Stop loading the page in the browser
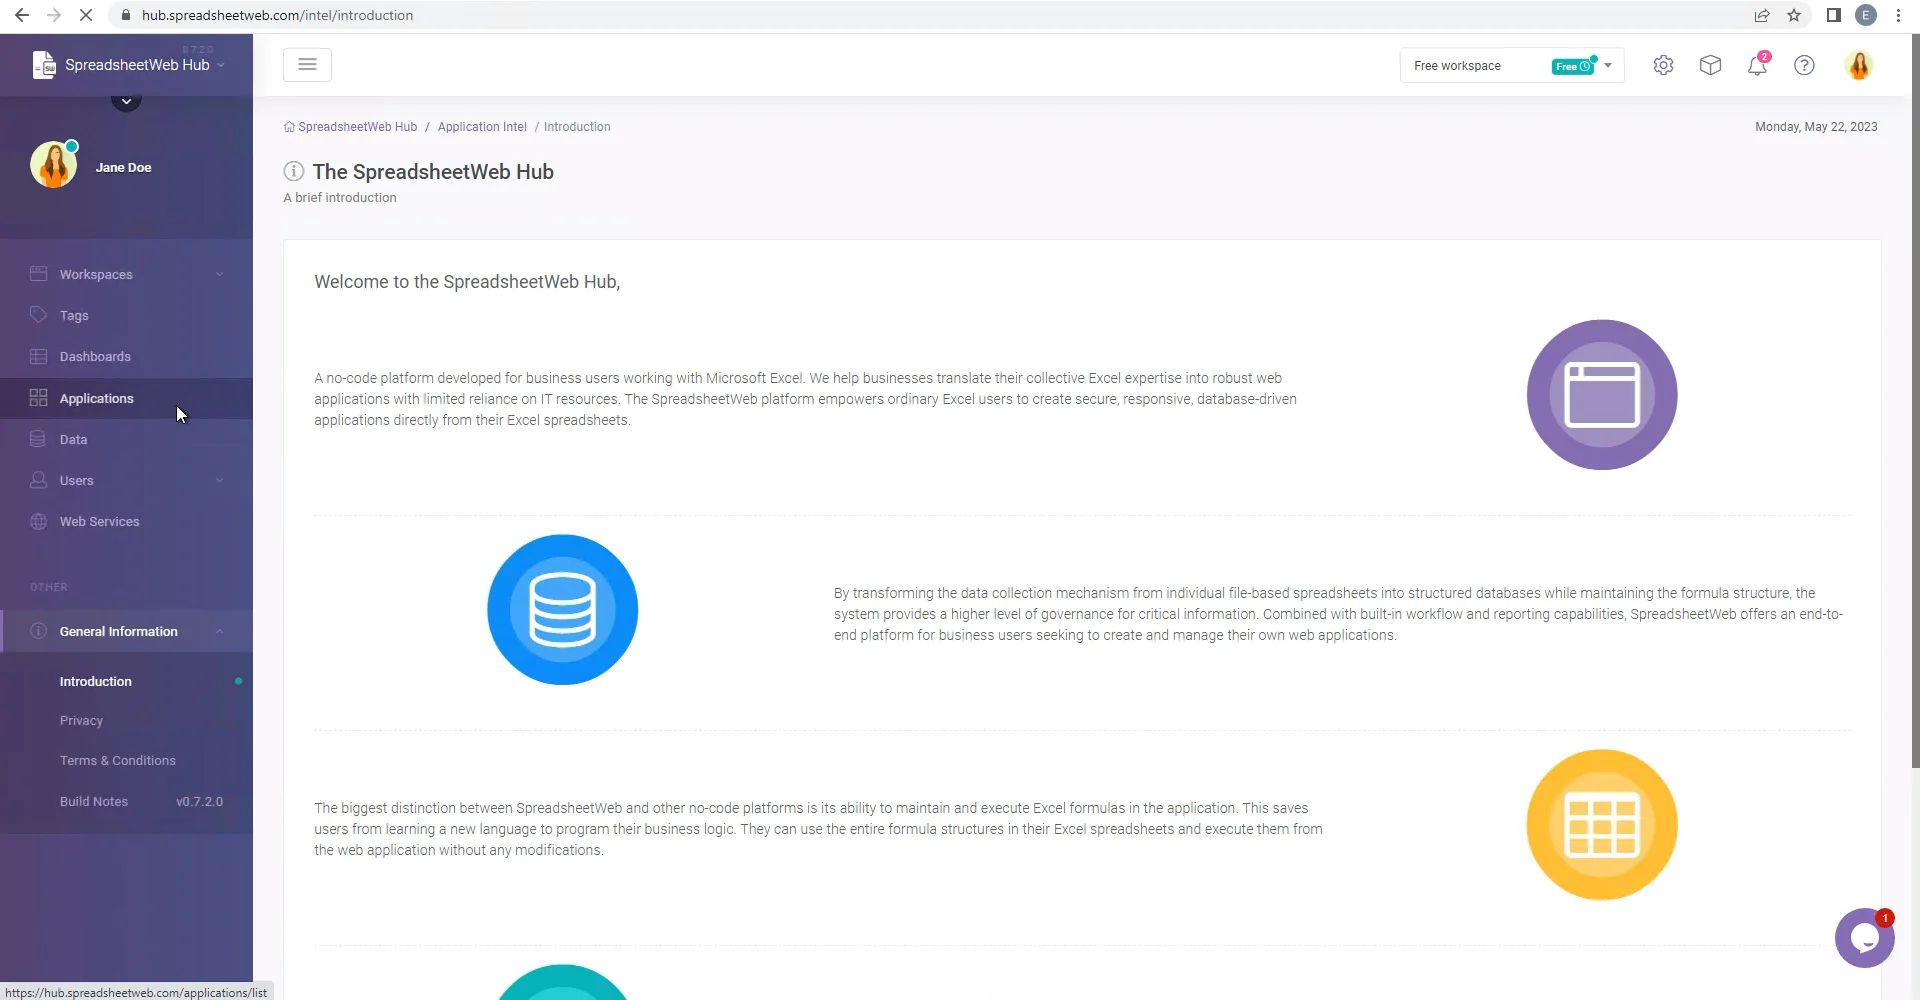The width and height of the screenshot is (1920, 1000). click(x=86, y=15)
